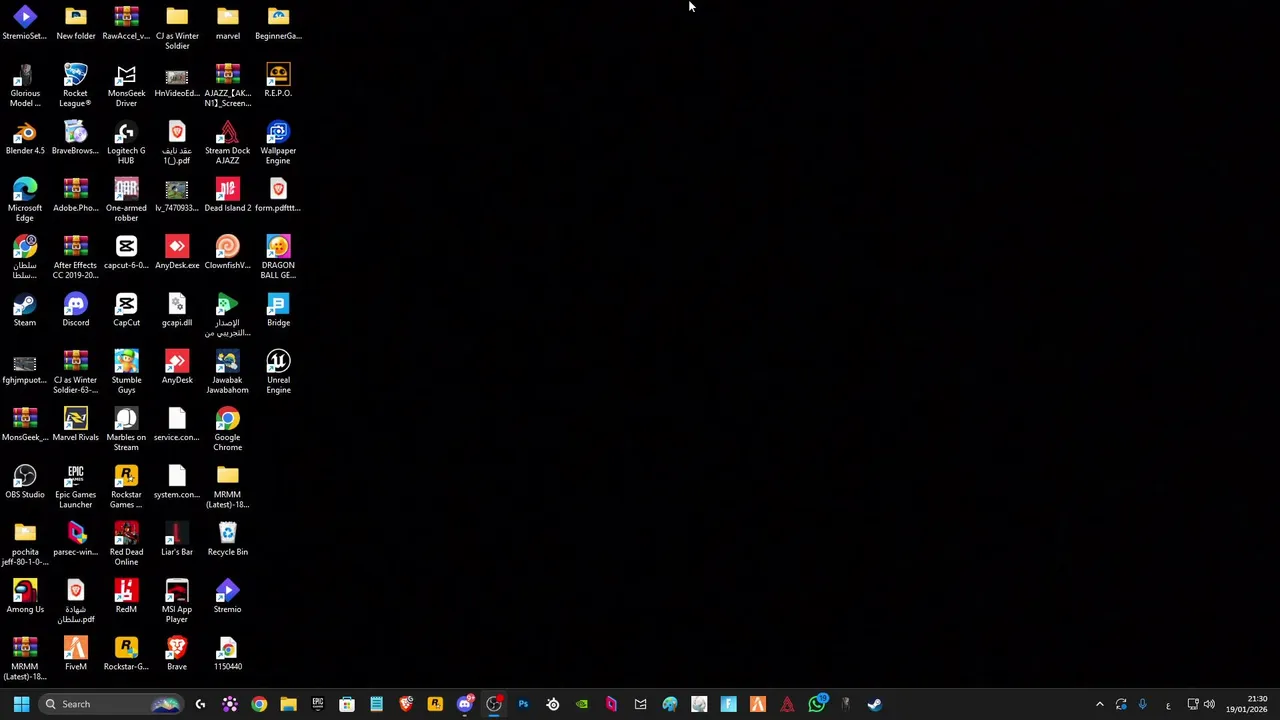Viewport: 1280px width, 720px height.
Task: Select the Dead Island 2 desktop icon
Action: (227, 196)
